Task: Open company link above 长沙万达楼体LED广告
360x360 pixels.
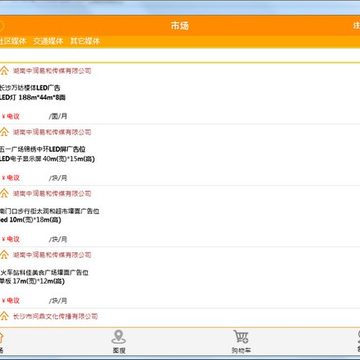Action: pyautogui.click(x=52, y=71)
